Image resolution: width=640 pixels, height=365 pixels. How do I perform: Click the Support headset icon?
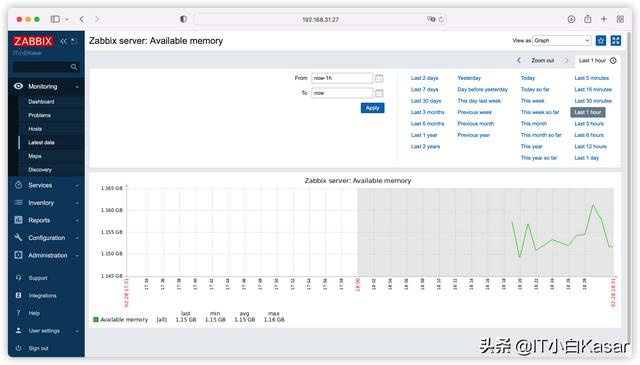[18, 278]
